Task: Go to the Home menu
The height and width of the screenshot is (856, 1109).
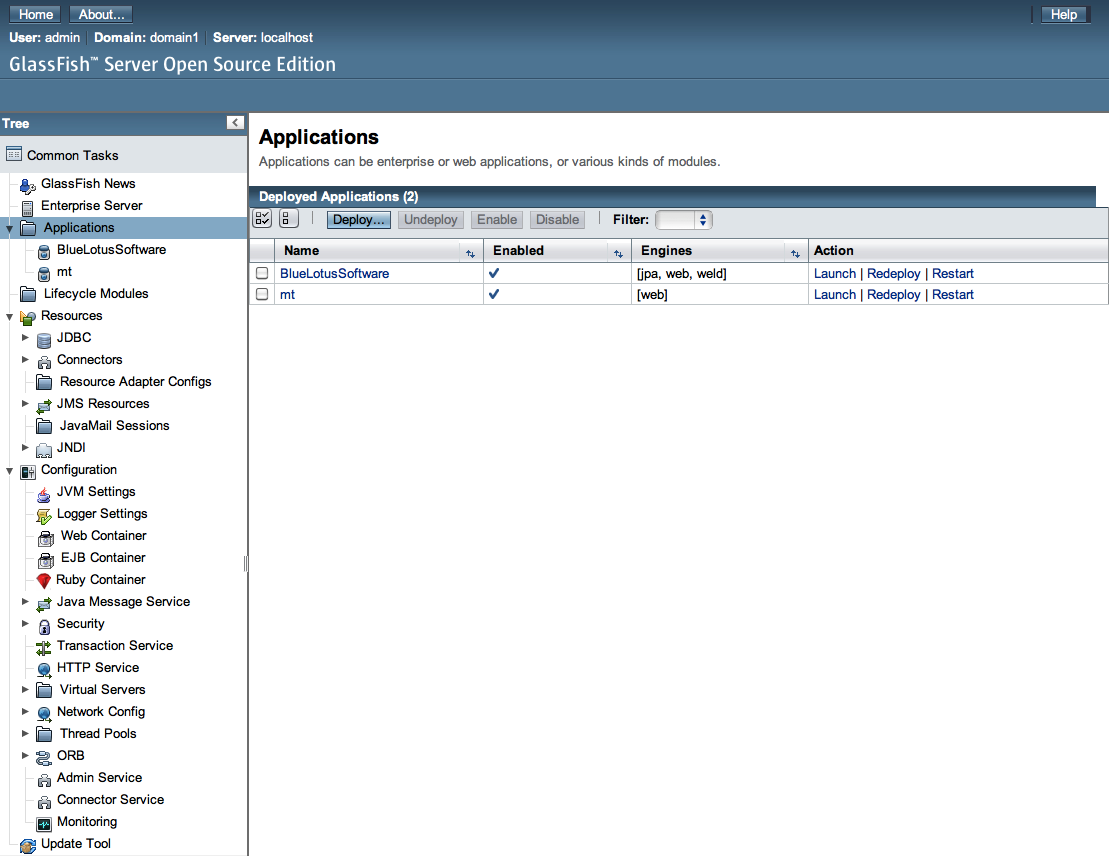Action: pos(34,14)
